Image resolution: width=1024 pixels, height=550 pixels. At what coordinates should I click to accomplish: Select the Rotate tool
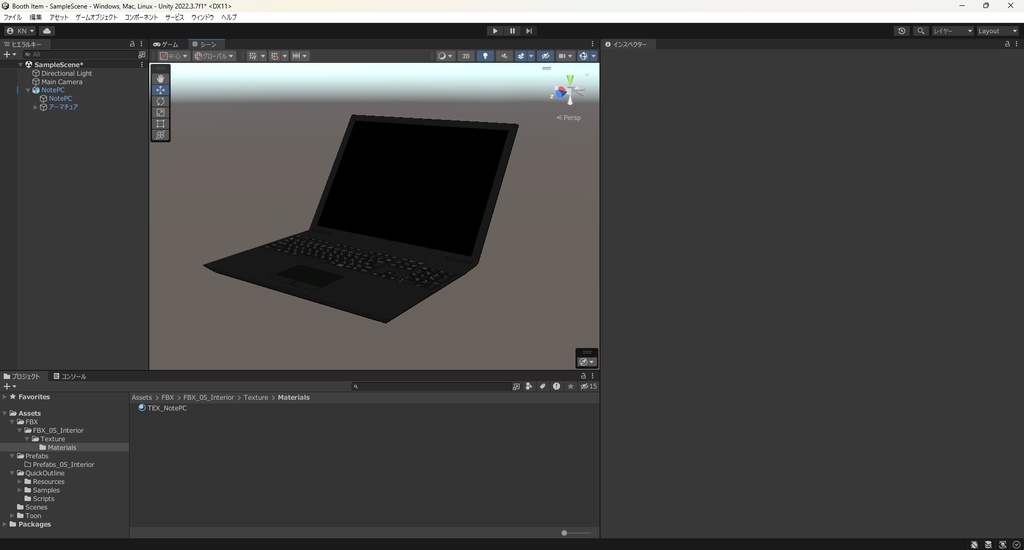pyautogui.click(x=160, y=101)
